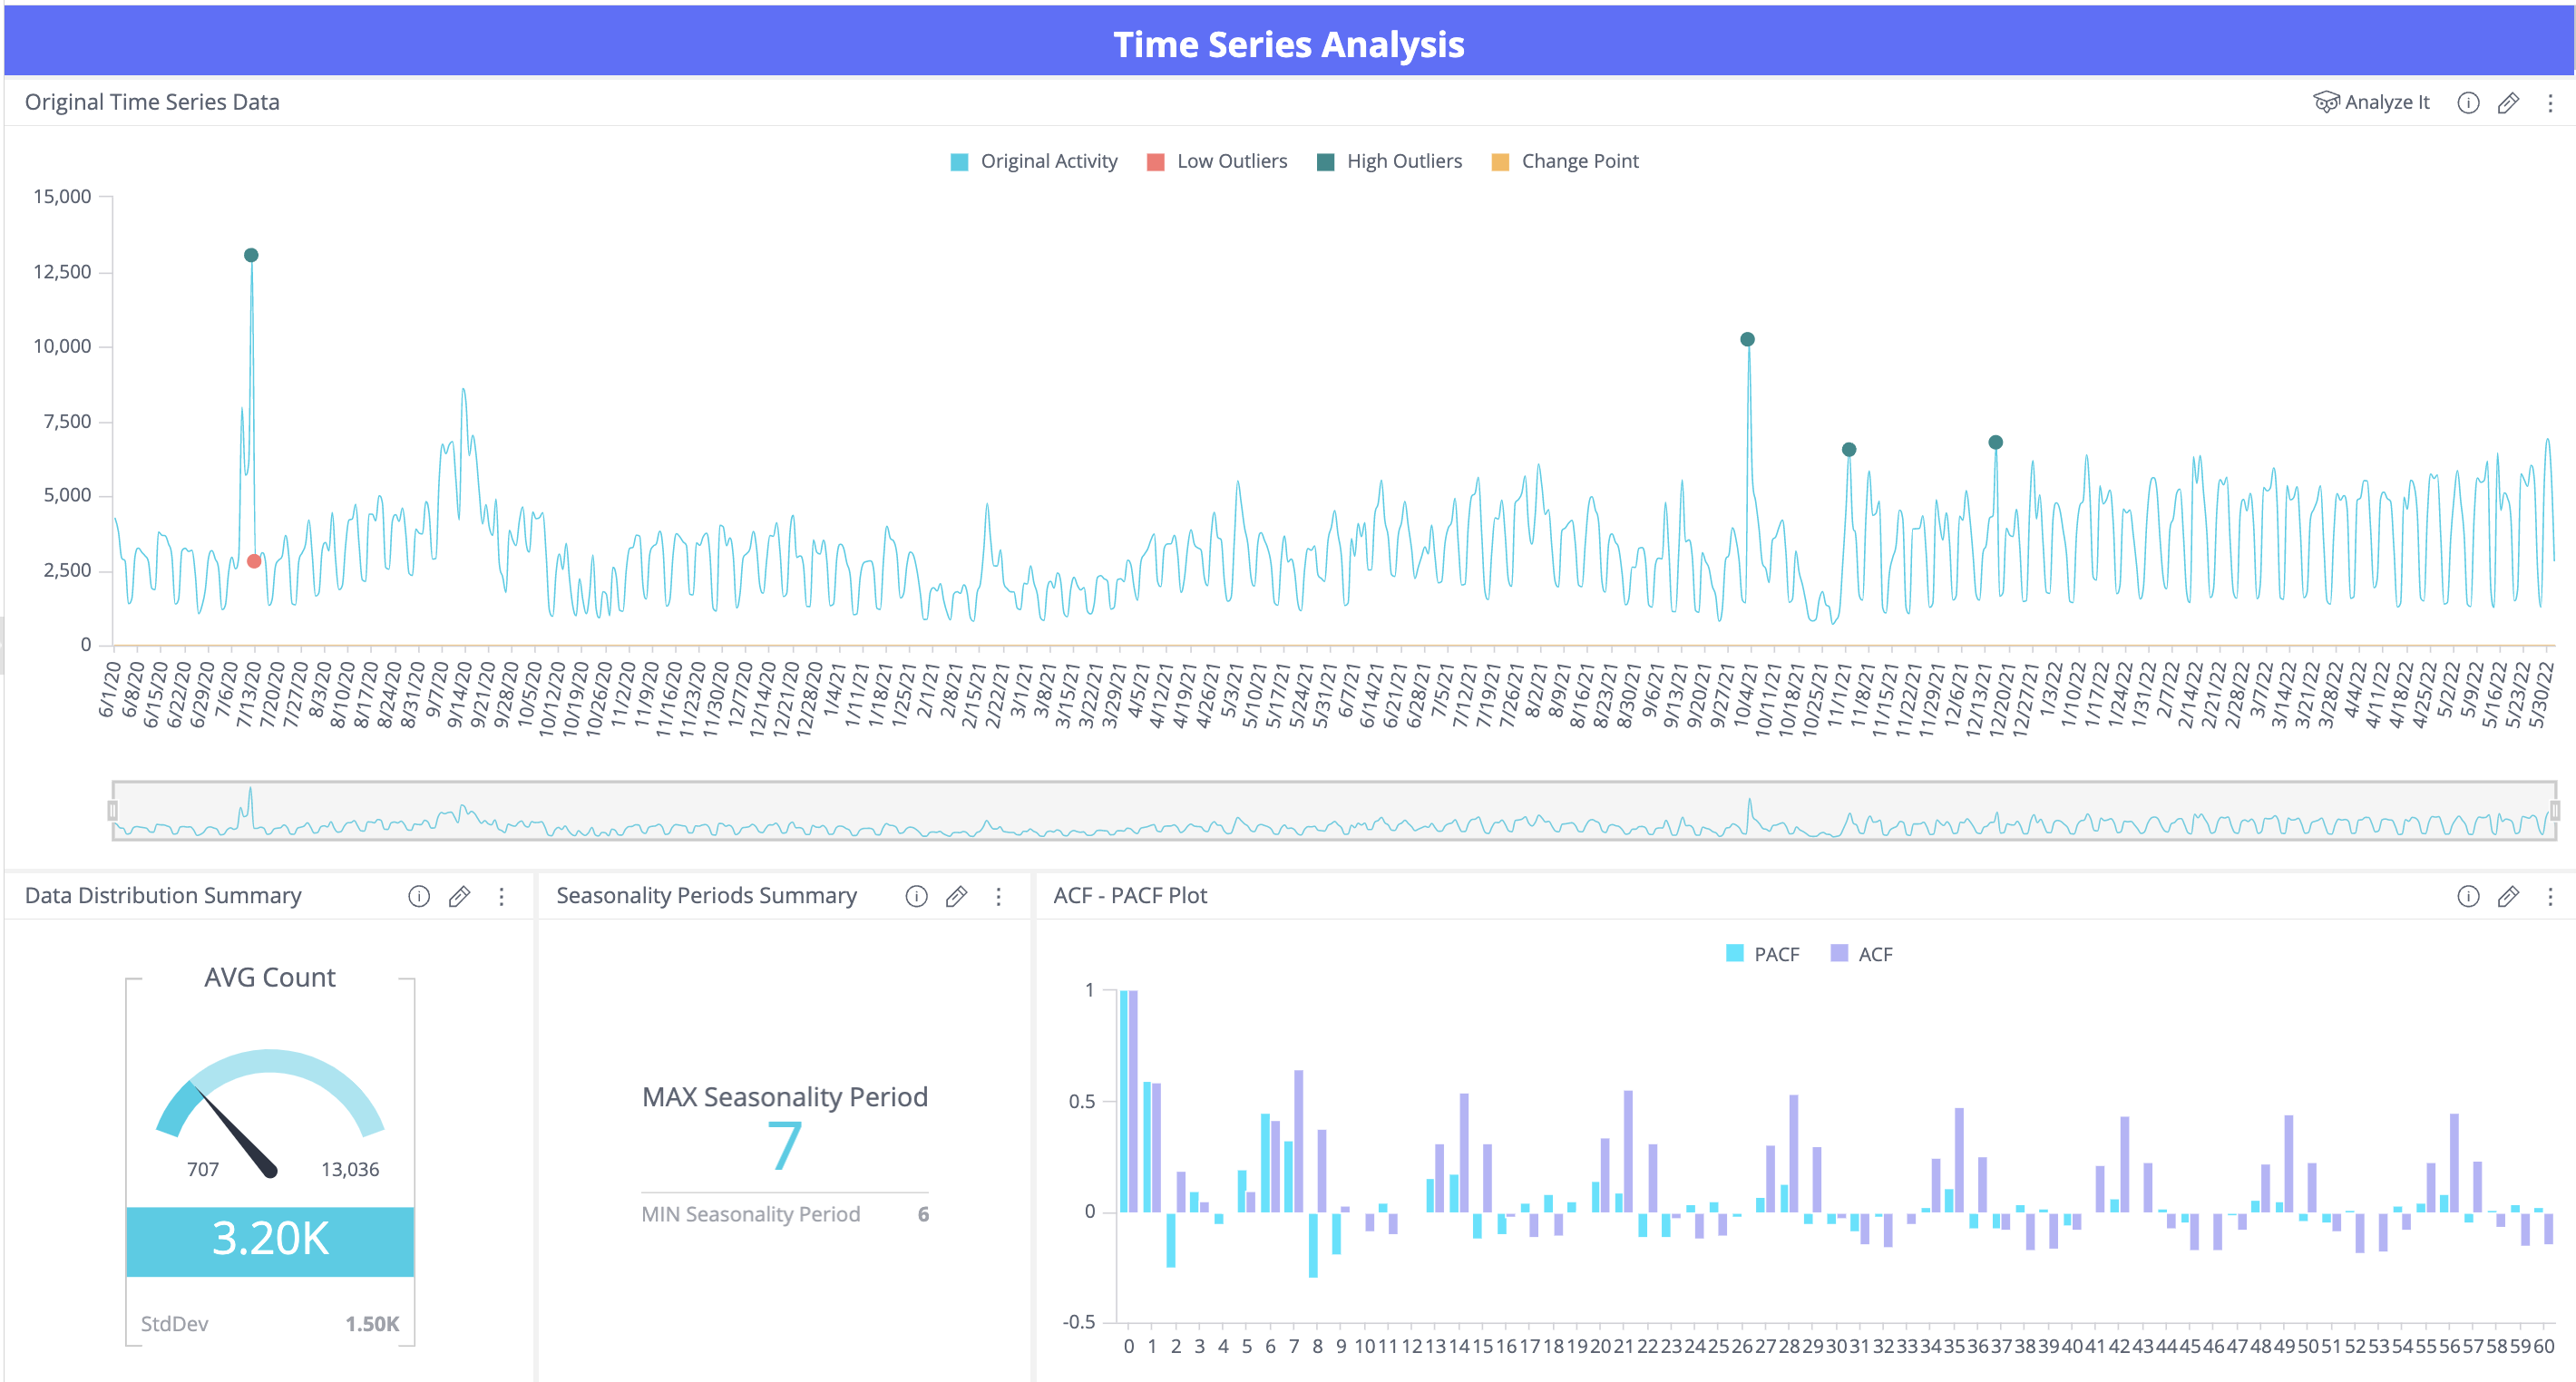Edit the ACF - PACF Plot panel
The width and height of the screenshot is (2576, 1382).
coord(2508,896)
